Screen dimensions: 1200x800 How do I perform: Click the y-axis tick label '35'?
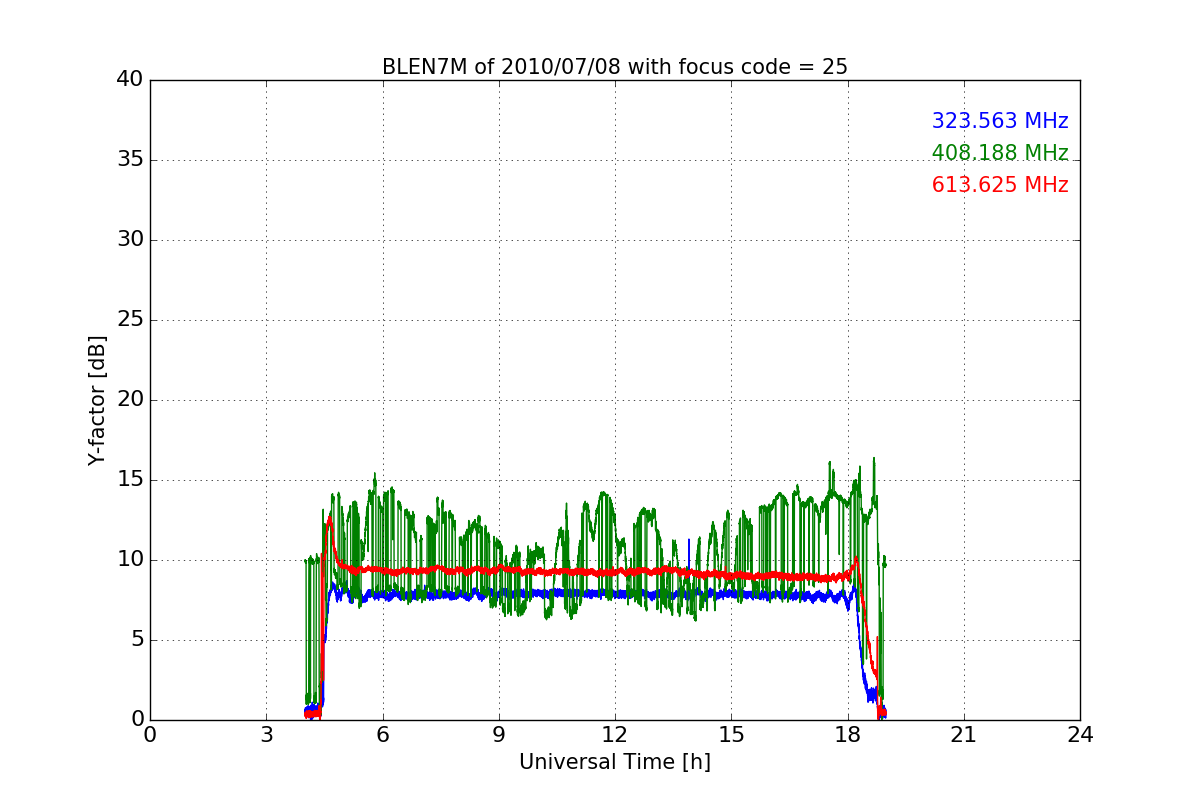point(130,160)
